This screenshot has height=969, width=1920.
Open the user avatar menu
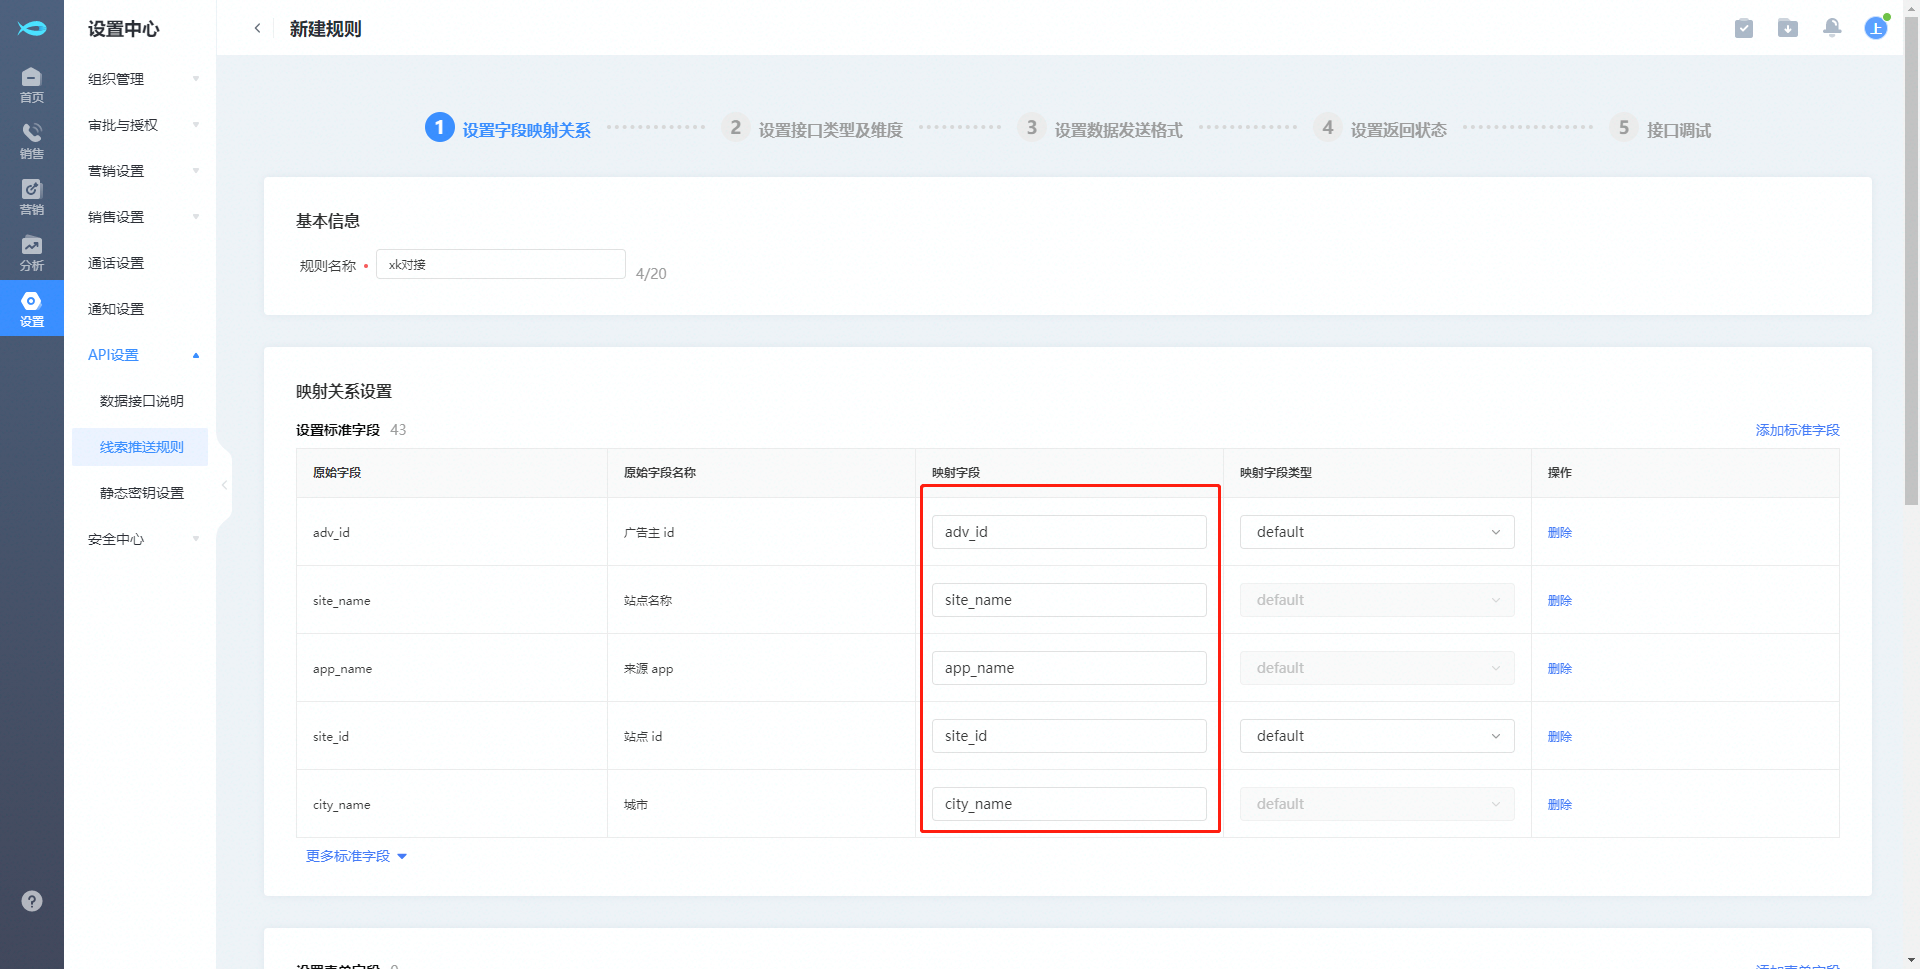[1876, 28]
